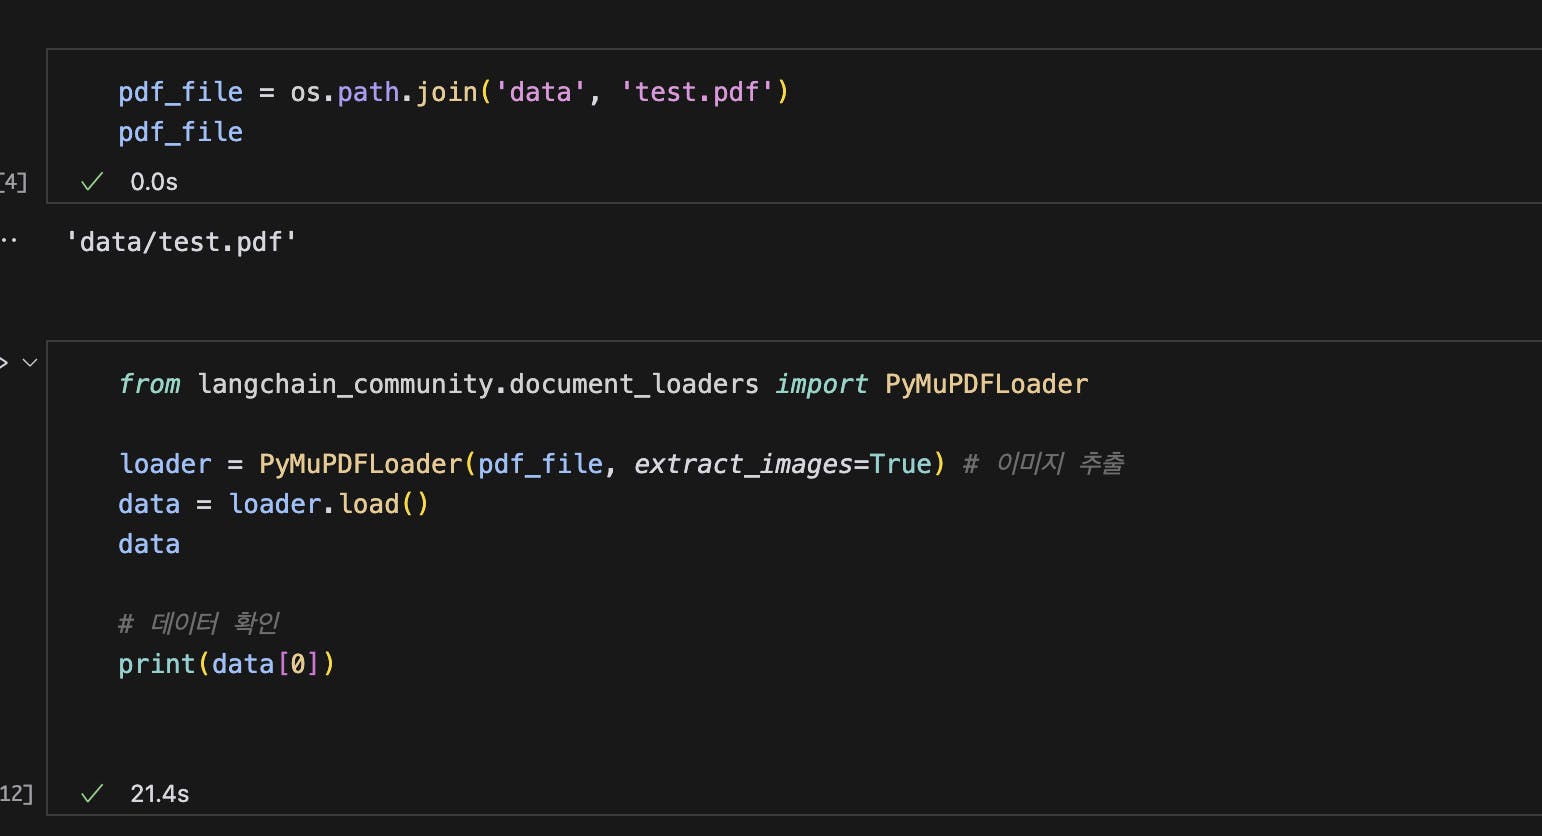Click the 21.4s execution time
This screenshot has width=1542, height=836.
click(x=160, y=793)
